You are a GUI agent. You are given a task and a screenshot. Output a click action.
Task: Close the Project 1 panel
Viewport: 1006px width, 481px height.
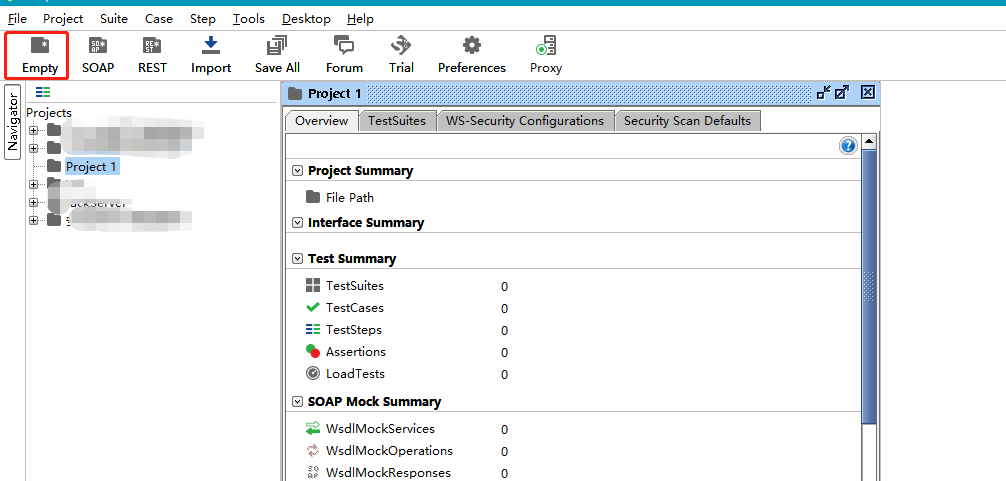(x=867, y=93)
